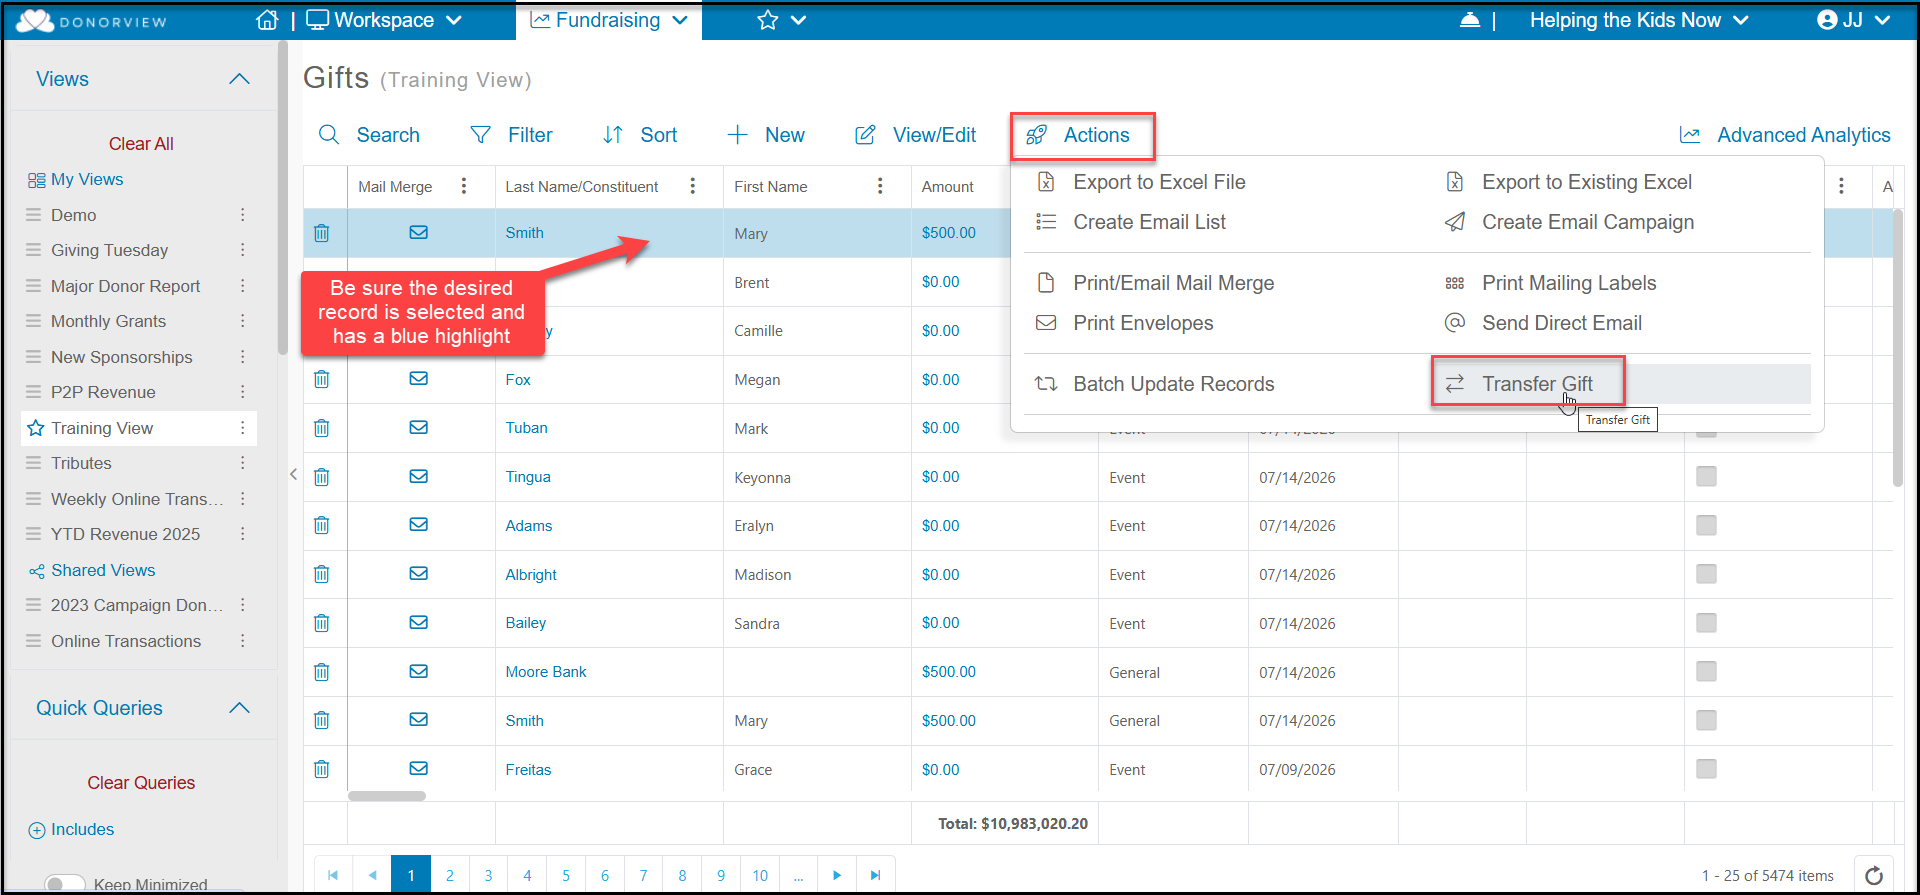
Task: Check the box in Tingua row
Action: [1707, 477]
